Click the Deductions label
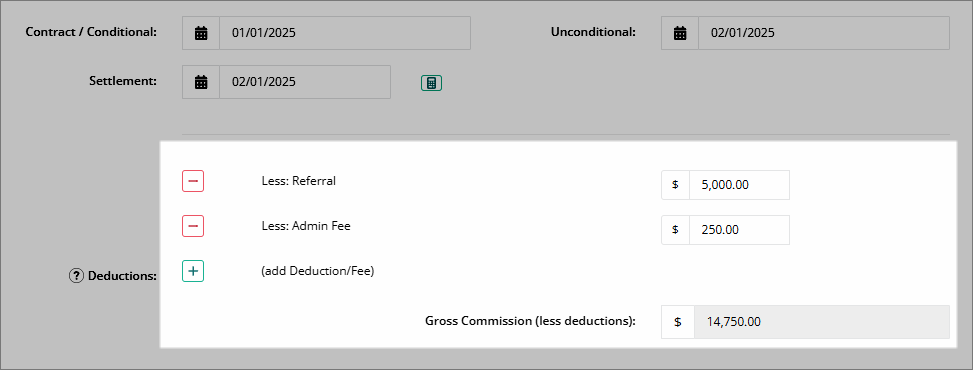Viewport: 973px width, 370px height. (x=122, y=276)
